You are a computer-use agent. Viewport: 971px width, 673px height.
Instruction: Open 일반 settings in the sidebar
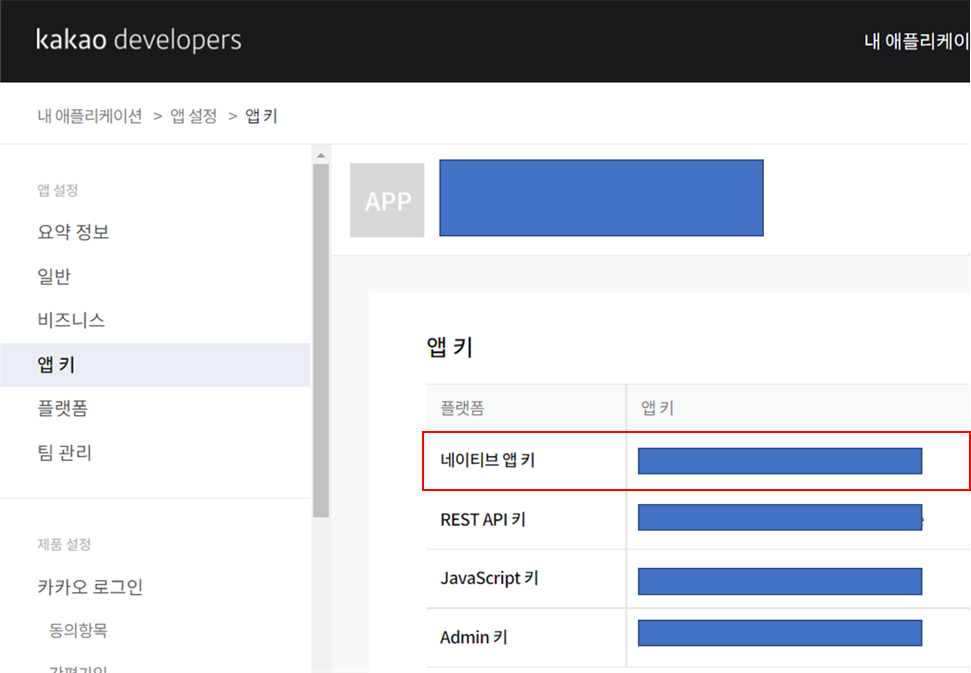54,276
